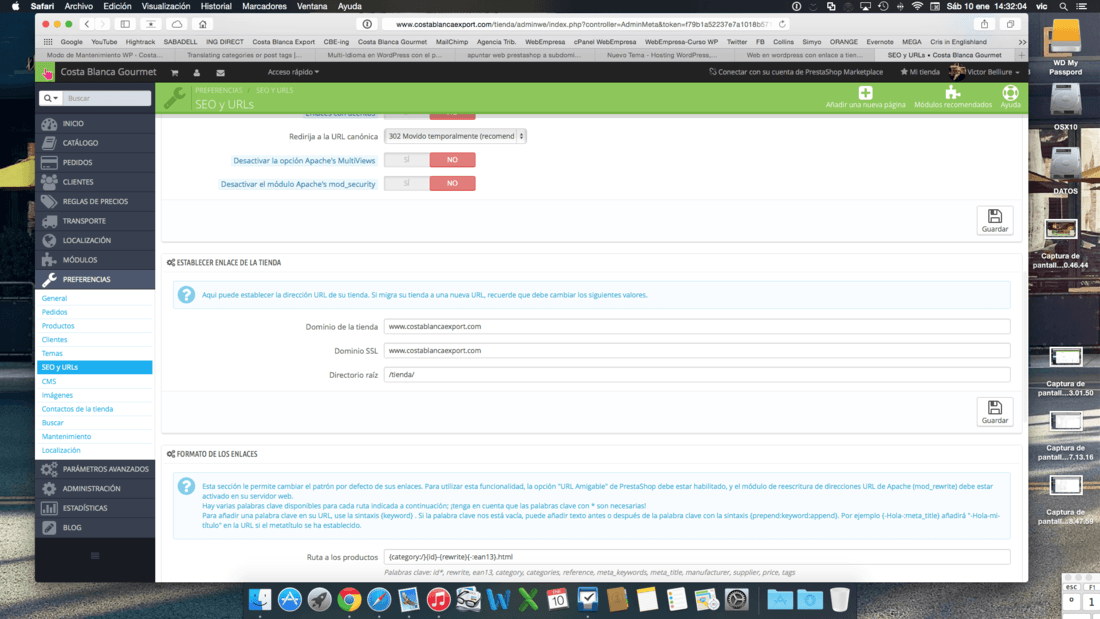
Task: Set Apache MultiViews option to SÍ
Action: [407, 160]
